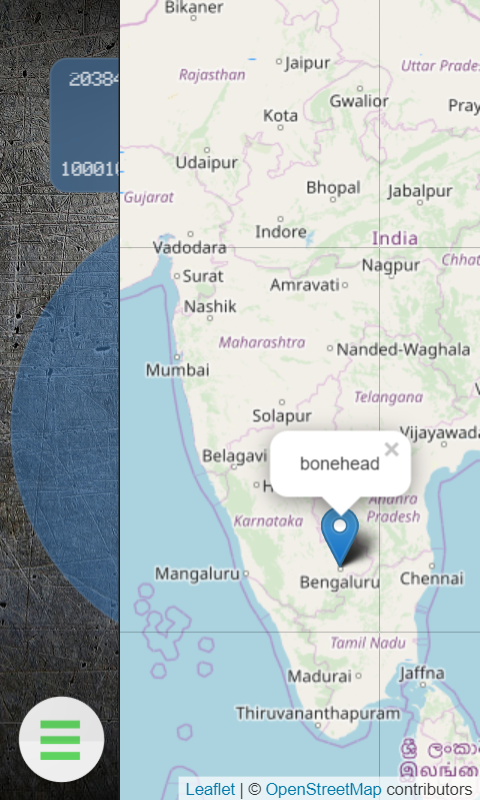Open the Leaflet link
This screenshot has width=480, height=800.
pyautogui.click(x=210, y=789)
